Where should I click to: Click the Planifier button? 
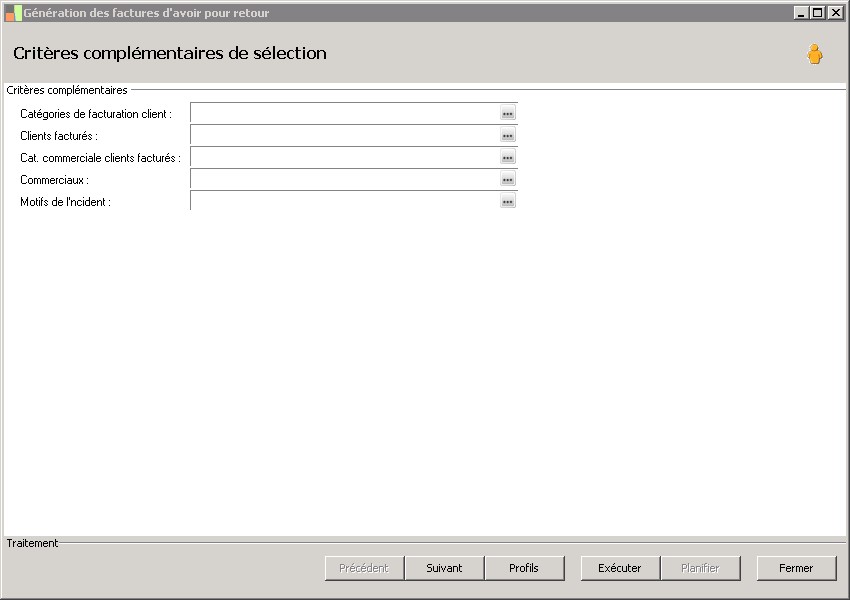(x=700, y=568)
